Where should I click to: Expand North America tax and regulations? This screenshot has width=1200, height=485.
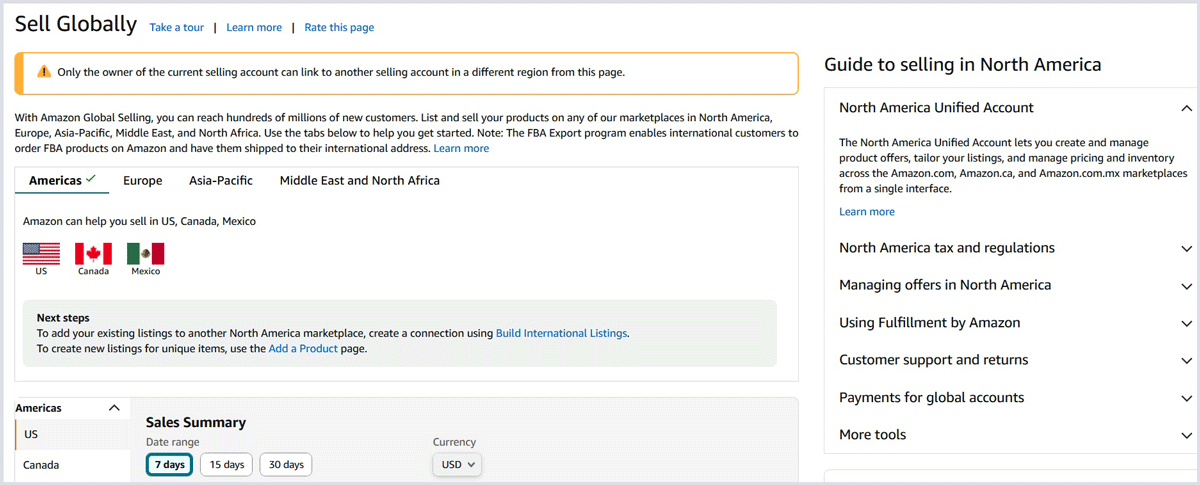1186,248
